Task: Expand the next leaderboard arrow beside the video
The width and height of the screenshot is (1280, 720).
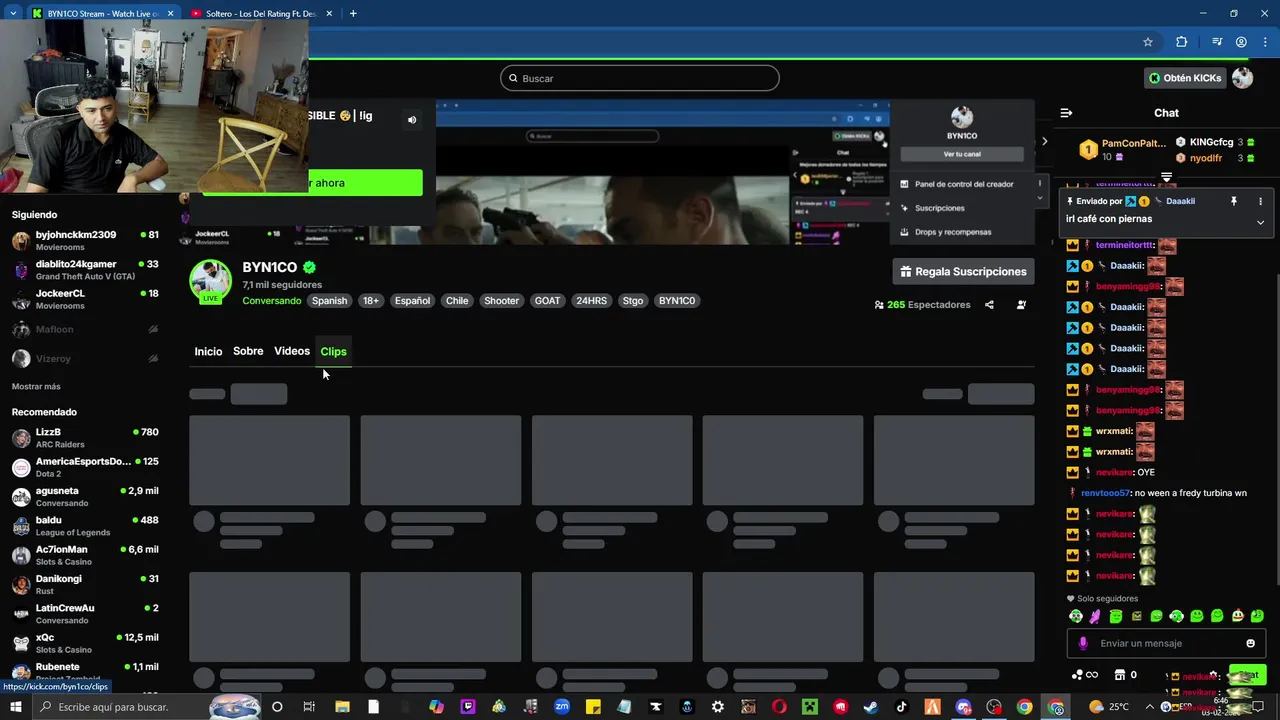Action: [1045, 141]
